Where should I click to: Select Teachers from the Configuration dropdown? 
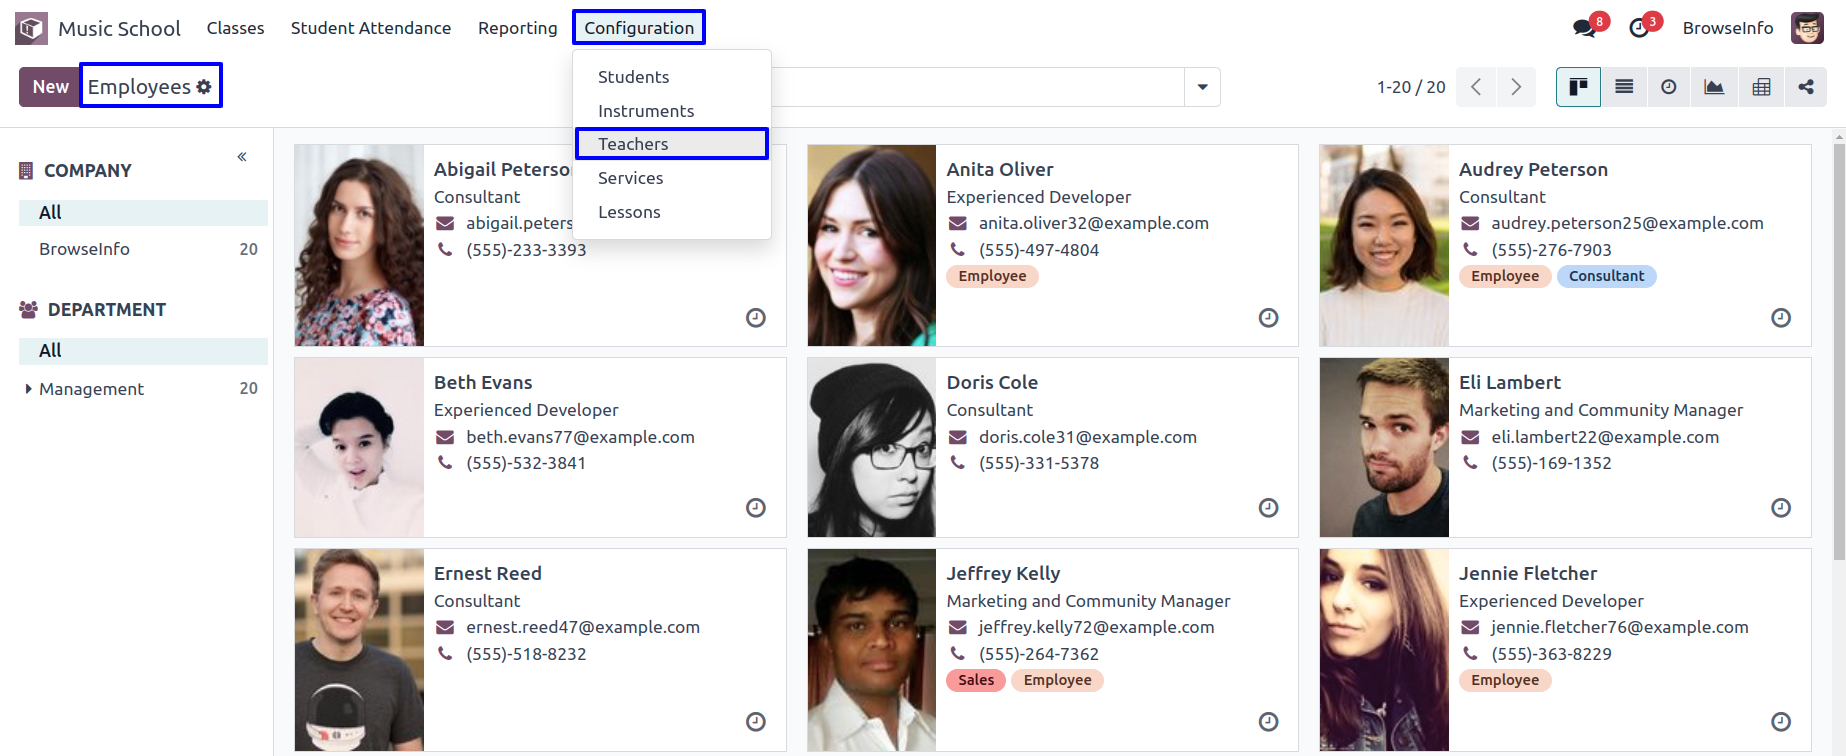point(672,144)
